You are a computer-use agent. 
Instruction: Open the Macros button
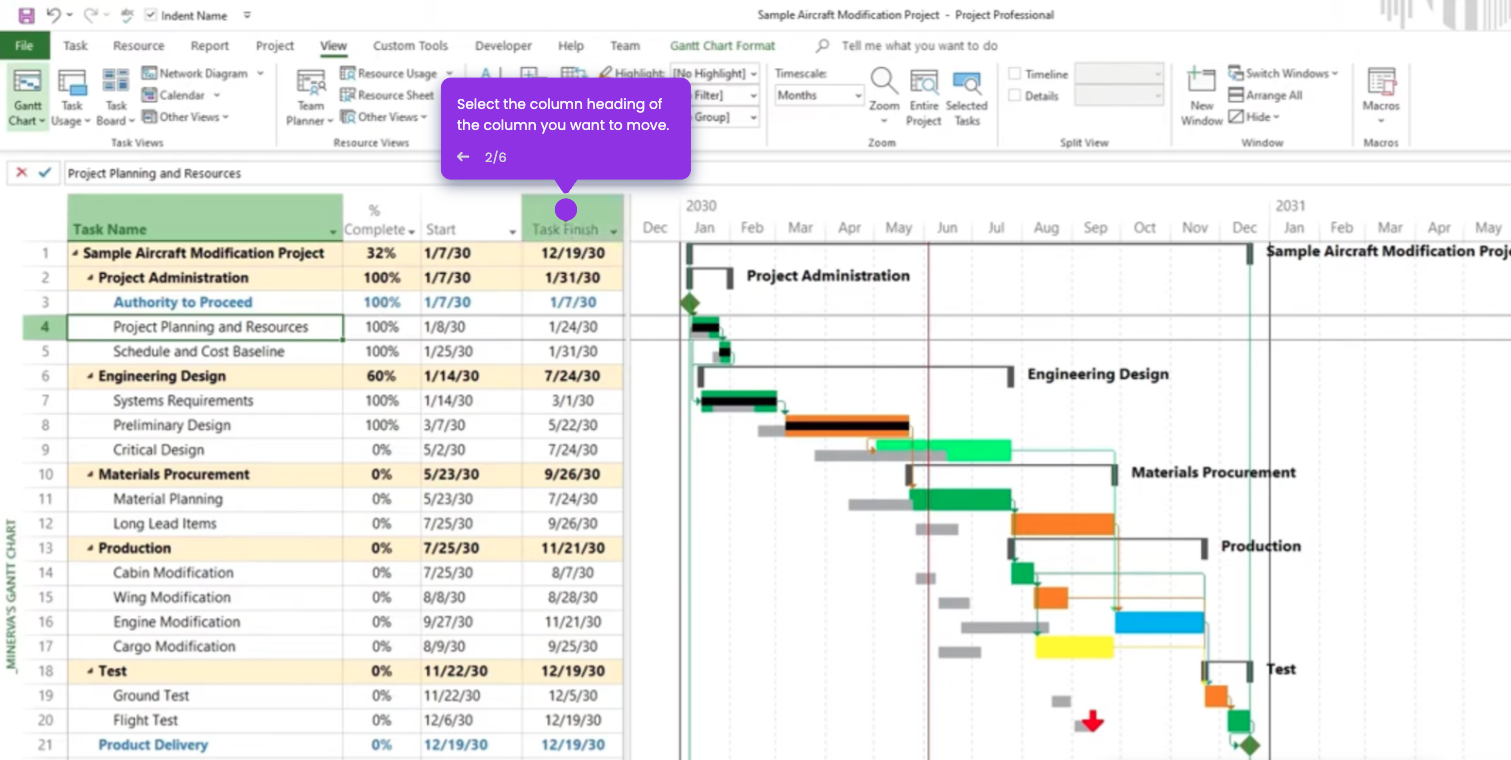click(x=1381, y=96)
